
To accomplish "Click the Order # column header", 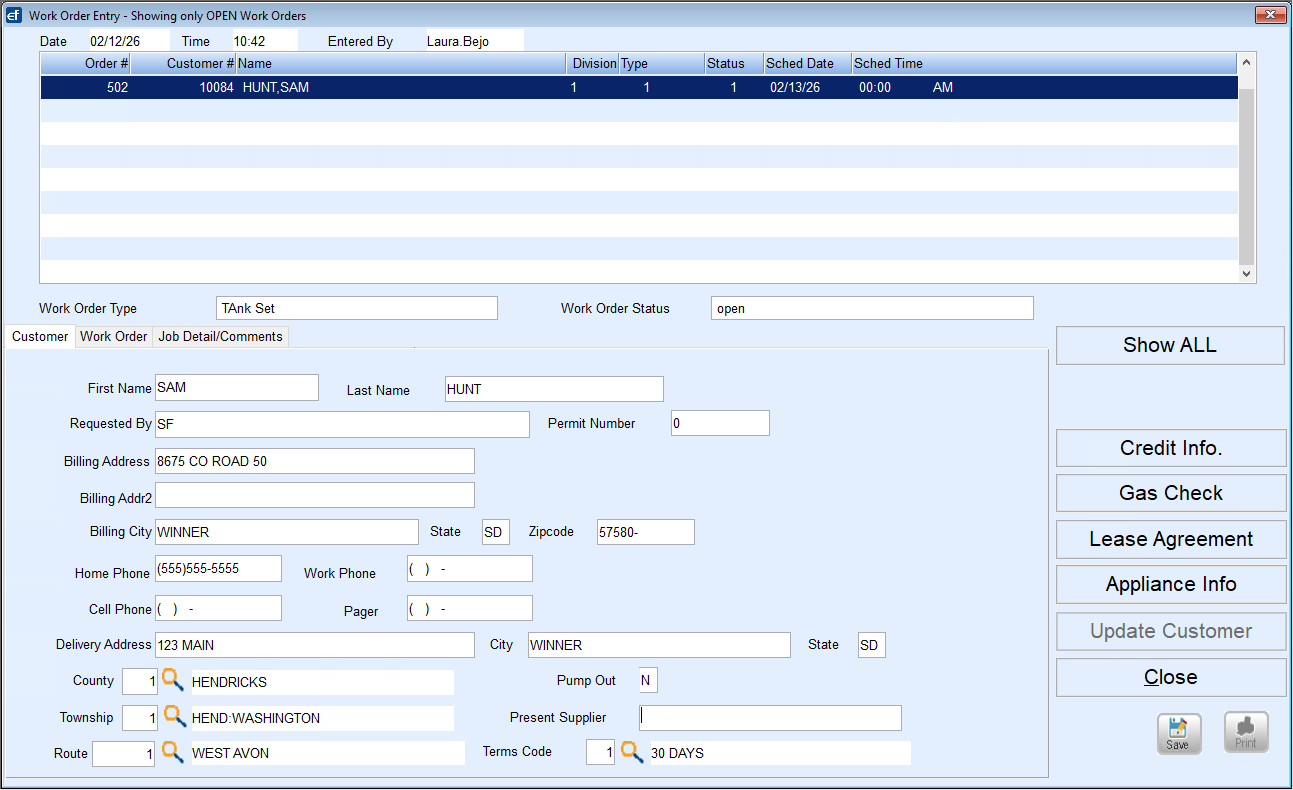I will click(86, 64).
